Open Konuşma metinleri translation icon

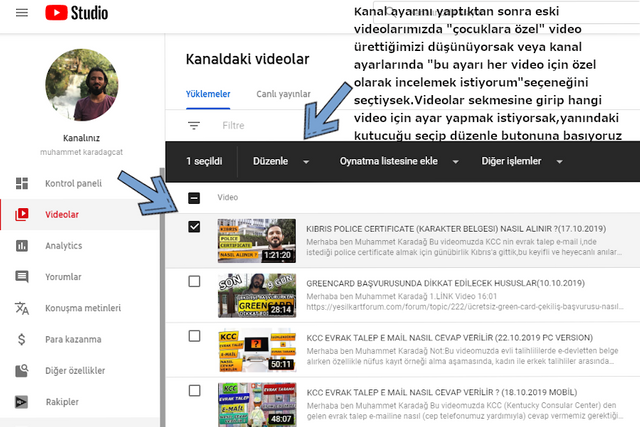22,308
